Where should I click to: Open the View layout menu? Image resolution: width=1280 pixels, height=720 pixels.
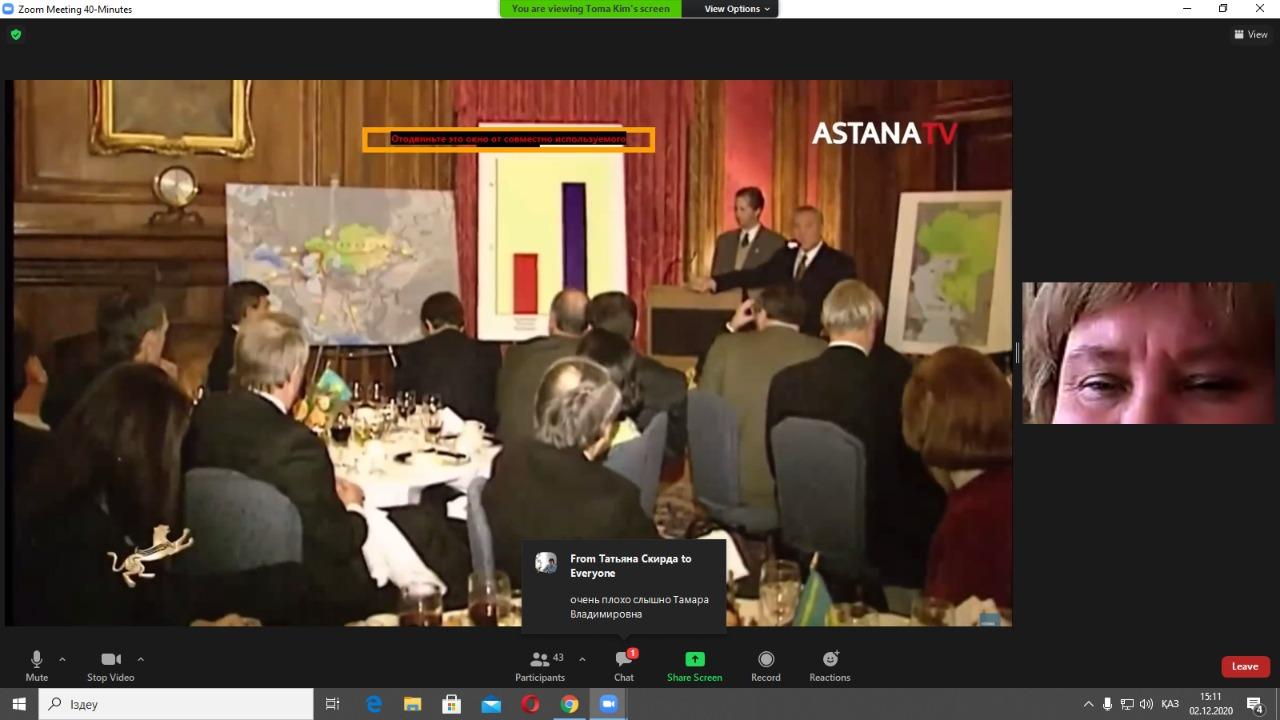(x=1251, y=34)
